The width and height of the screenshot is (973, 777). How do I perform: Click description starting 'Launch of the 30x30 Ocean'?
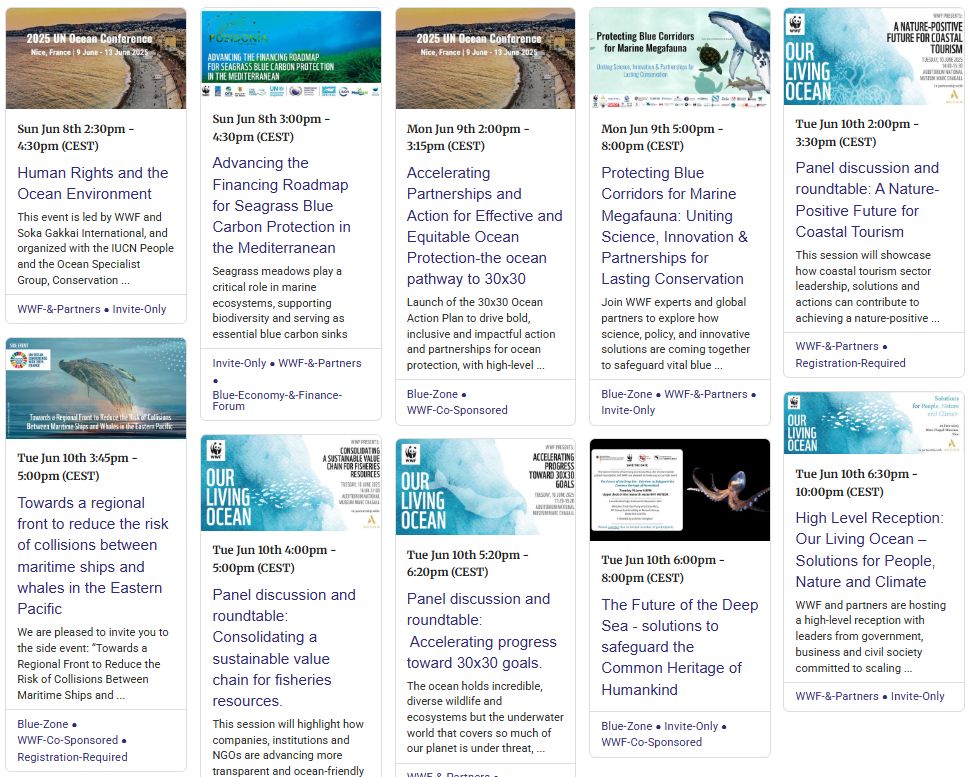coord(481,334)
